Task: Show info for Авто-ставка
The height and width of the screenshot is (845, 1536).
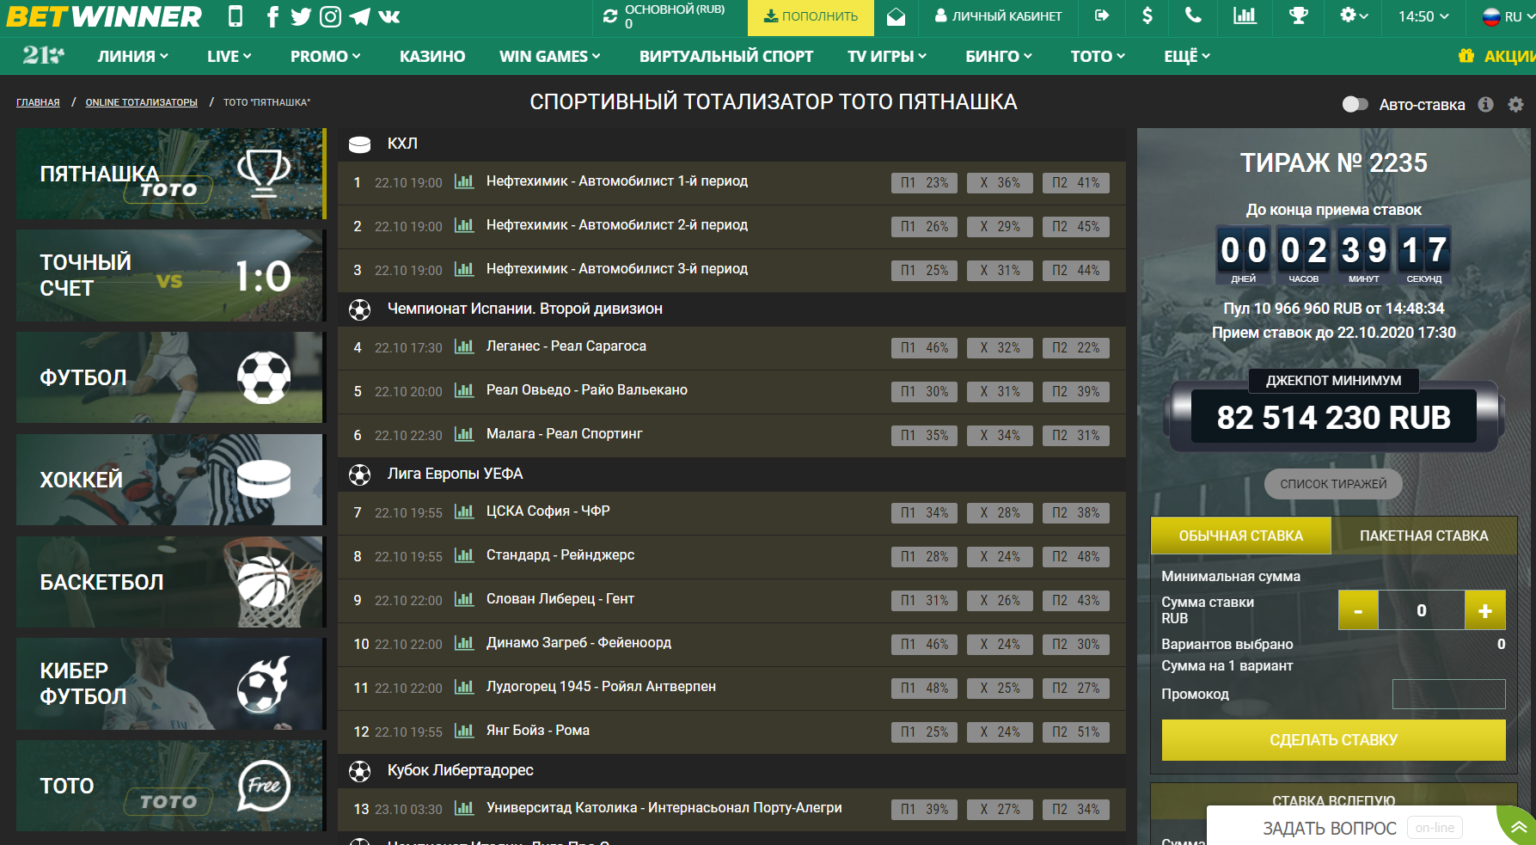Action: click(1486, 104)
